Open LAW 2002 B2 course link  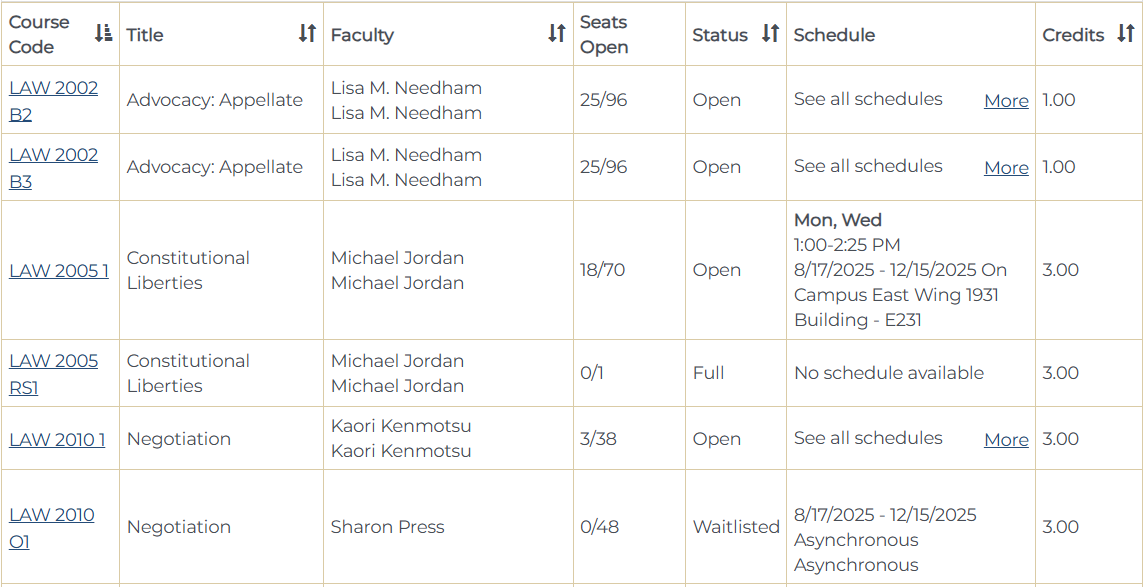(53, 100)
